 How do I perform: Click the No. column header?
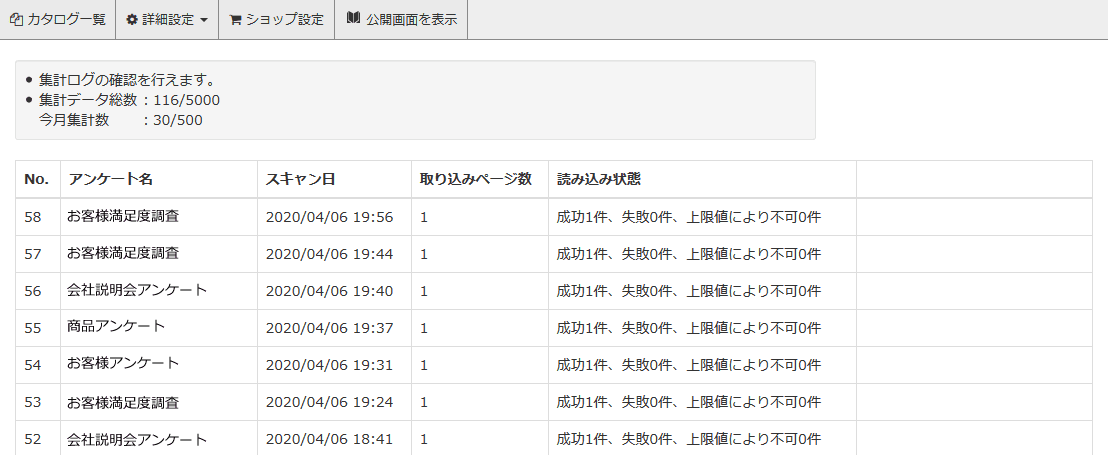37,179
